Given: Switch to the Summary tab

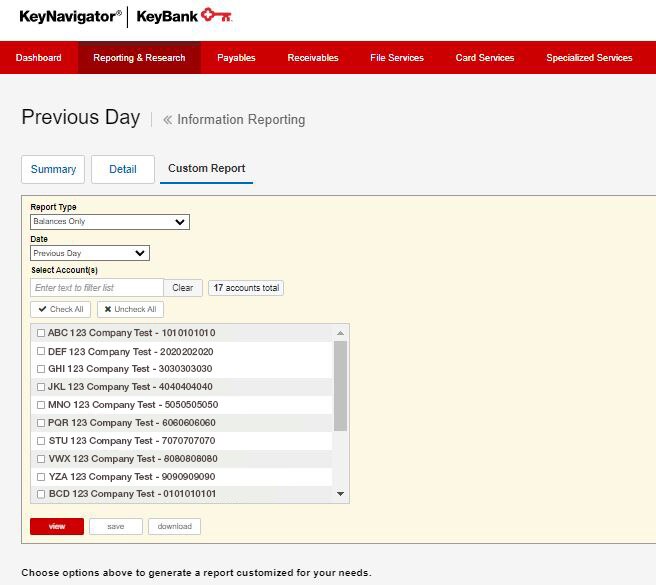Looking at the screenshot, I should coord(53,169).
